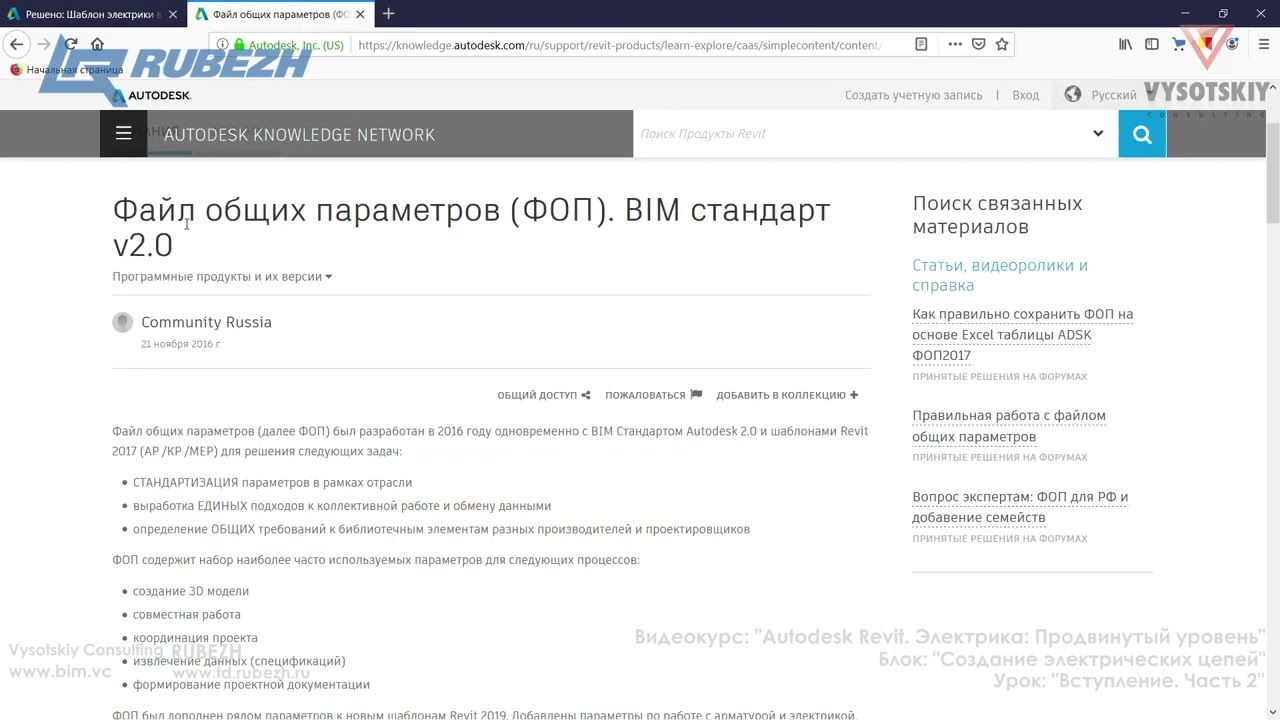Open the Knowledge Network hamburger menu
This screenshot has height=720, width=1280.
[123, 133]
